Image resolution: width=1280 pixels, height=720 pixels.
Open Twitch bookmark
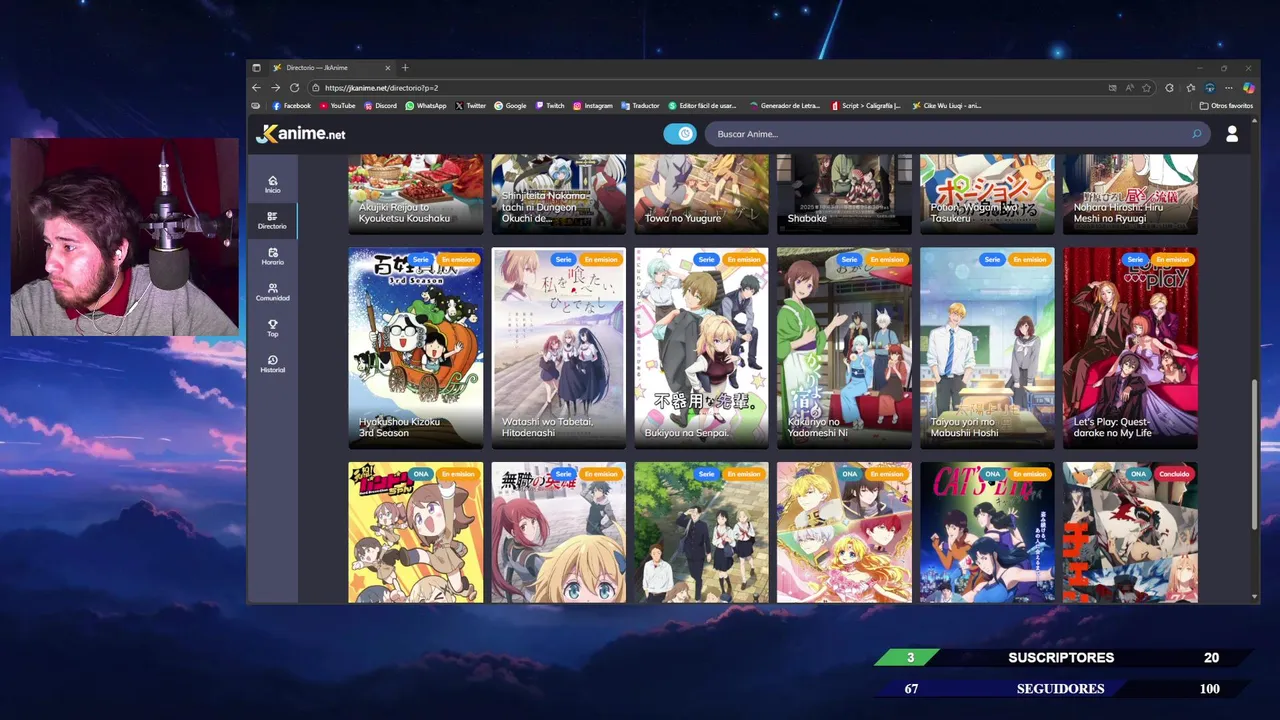550,106
